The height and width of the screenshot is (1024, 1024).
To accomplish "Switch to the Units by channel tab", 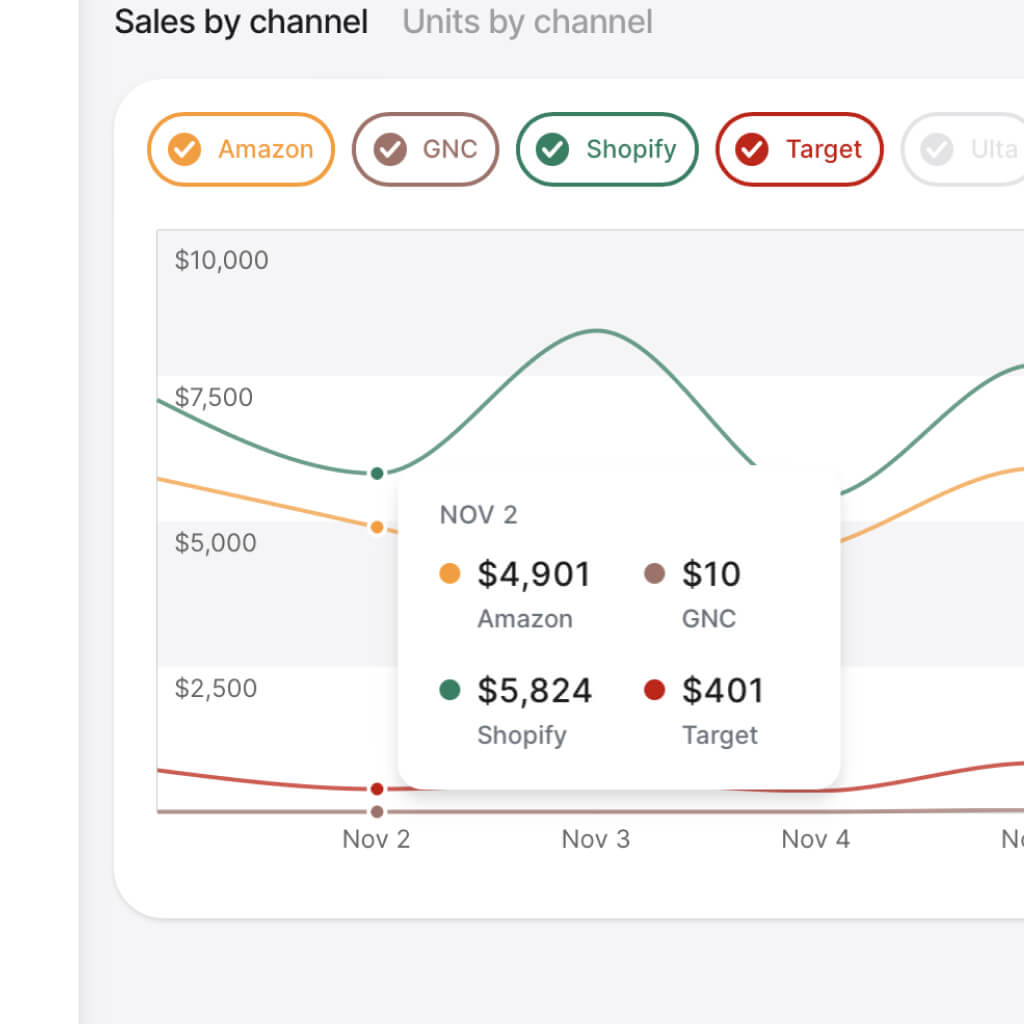I will tap(527, 22).
